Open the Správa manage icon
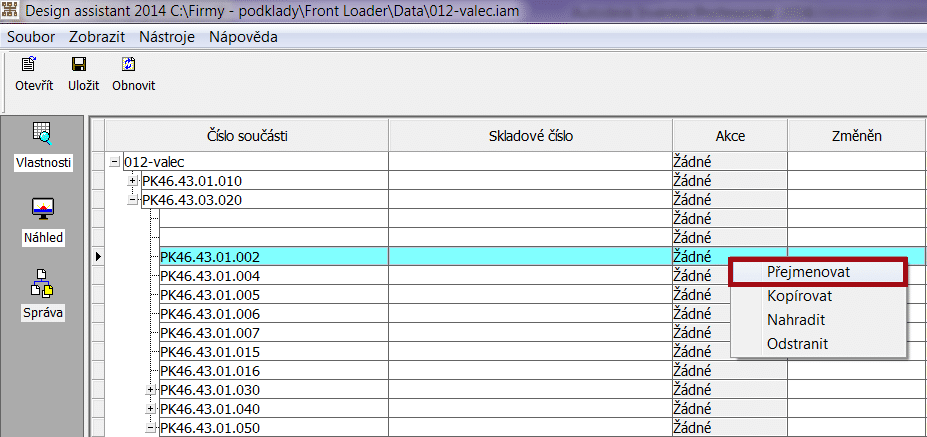927x437 pixels. click(43, 283)
